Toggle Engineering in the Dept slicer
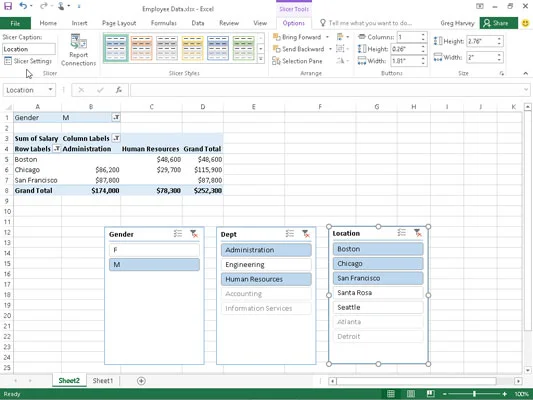Screen dimensions: 533x400 pyautogui.click(x=266, y=264)
